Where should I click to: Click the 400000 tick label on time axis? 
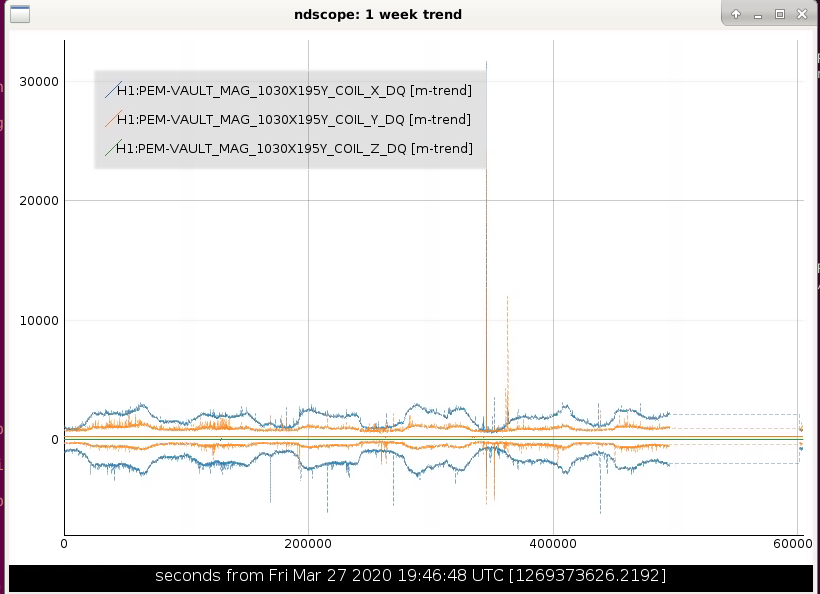pos(553,544)
